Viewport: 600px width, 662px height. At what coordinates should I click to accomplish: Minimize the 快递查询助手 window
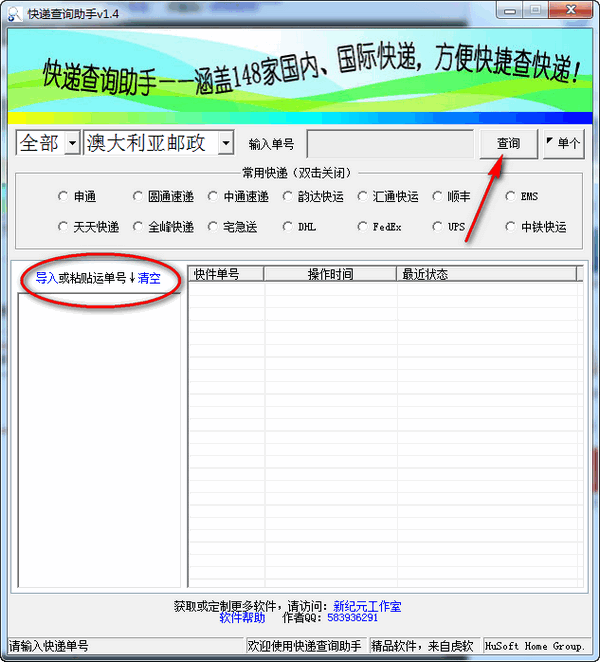pyautogui.click(x=510, y=10)
